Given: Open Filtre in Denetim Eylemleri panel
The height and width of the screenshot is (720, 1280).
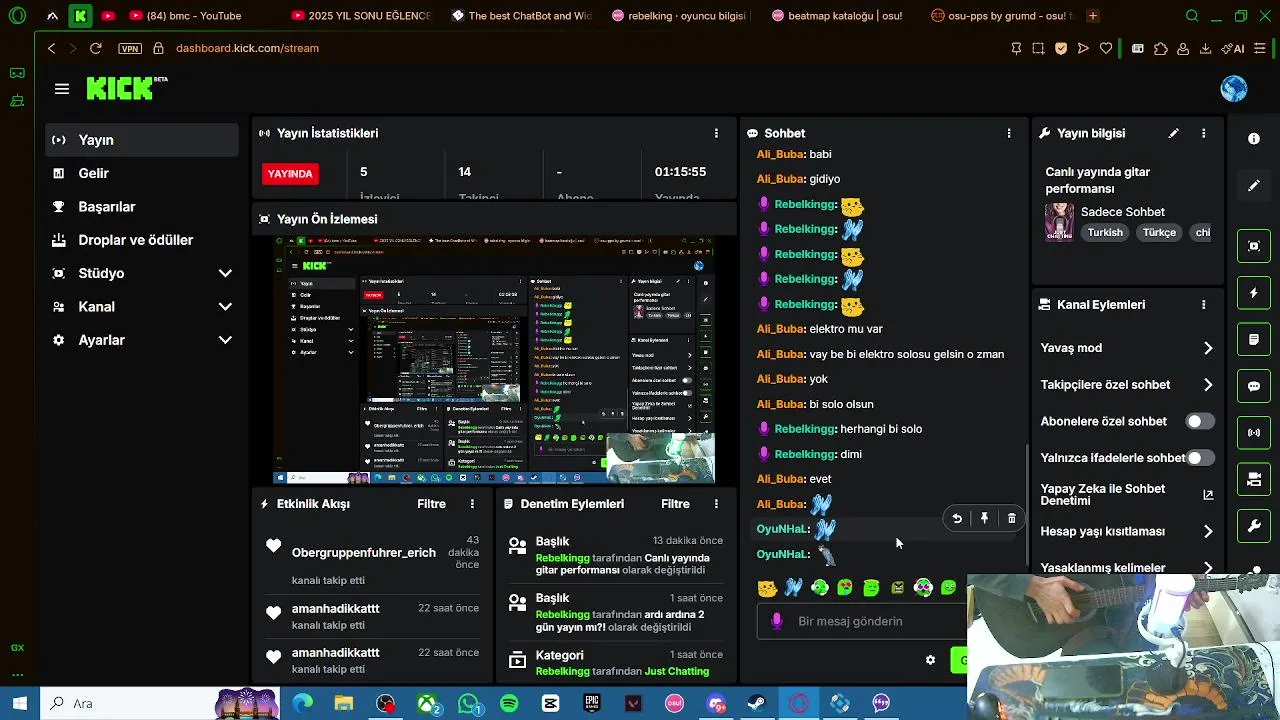Looking at the screenshot, I should click(x=675, y=504).
